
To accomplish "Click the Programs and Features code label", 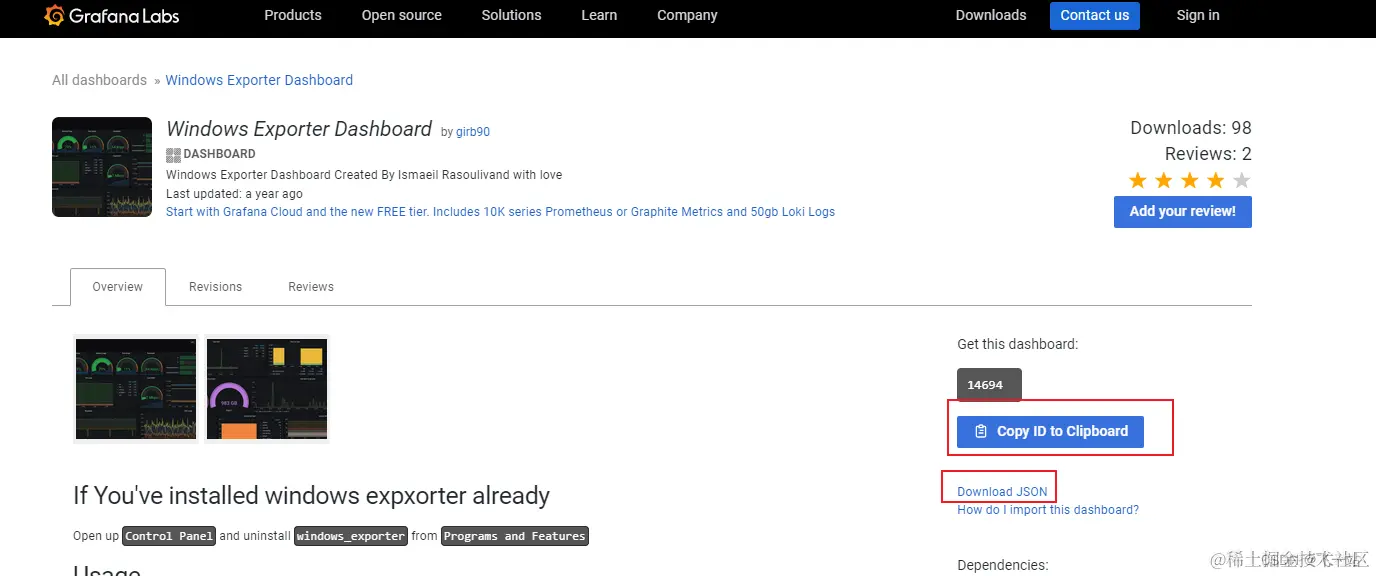I will pos(515,536).
